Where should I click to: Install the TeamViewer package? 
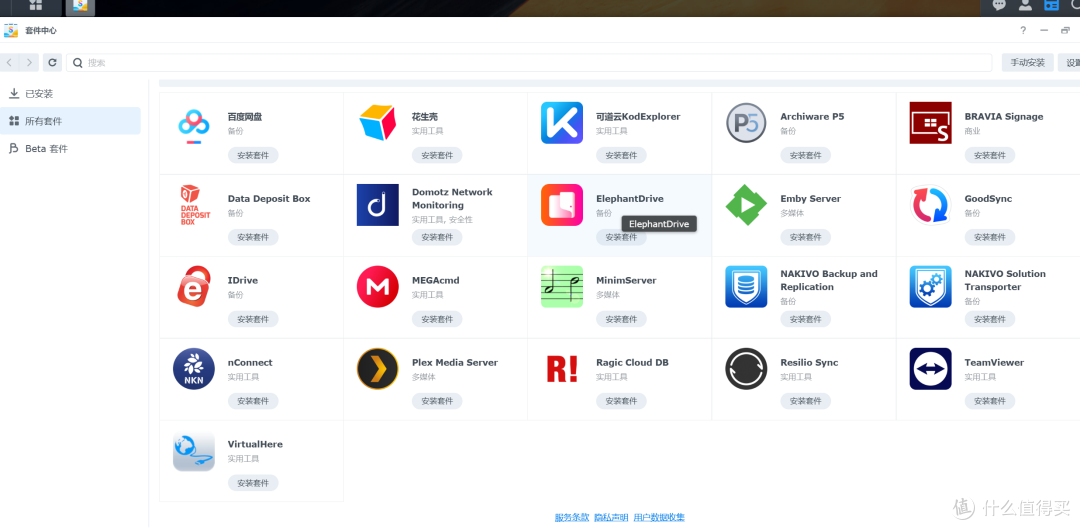click(x=990, y=401)
